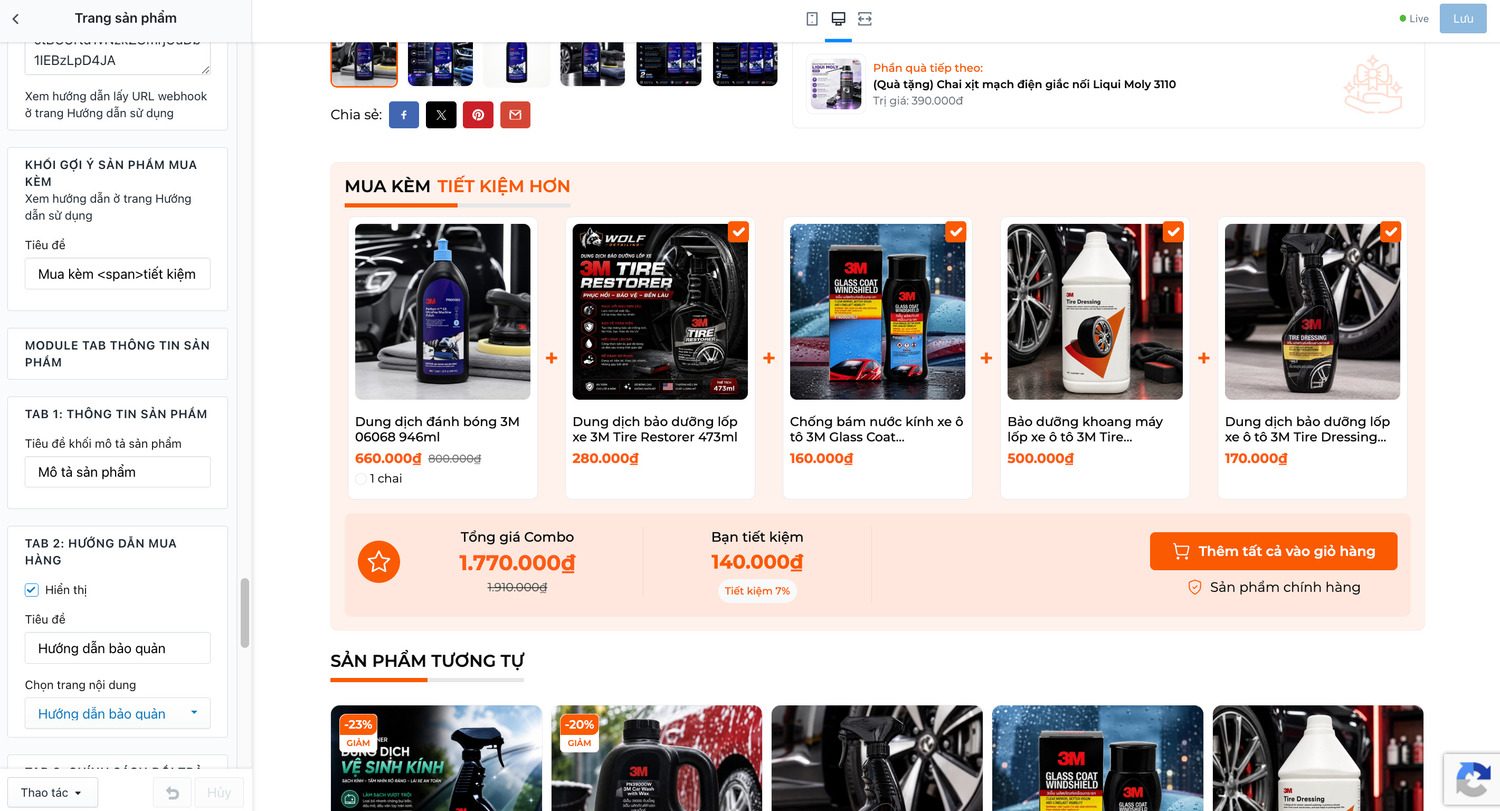
Task: Click the gift illustration icon
Action: tap(1373, 84)
